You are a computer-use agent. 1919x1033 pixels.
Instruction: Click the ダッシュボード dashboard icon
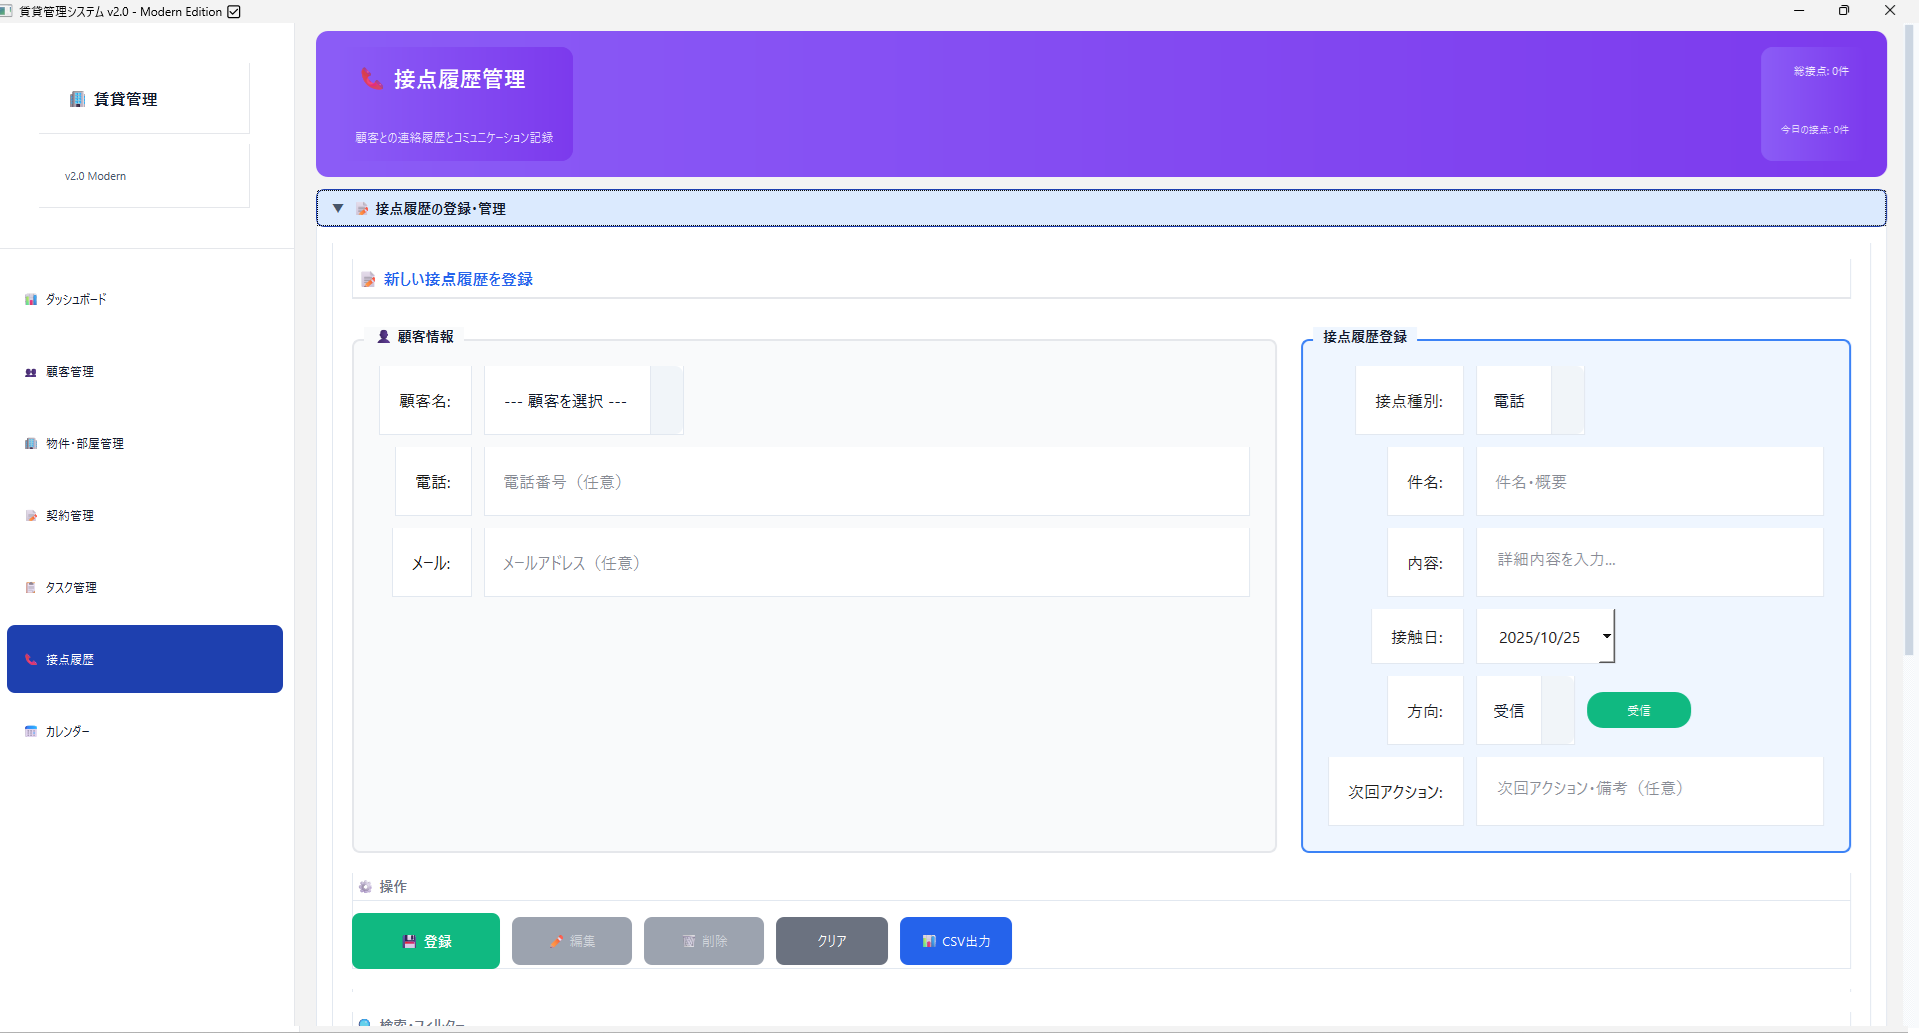(x=30, y=299)
